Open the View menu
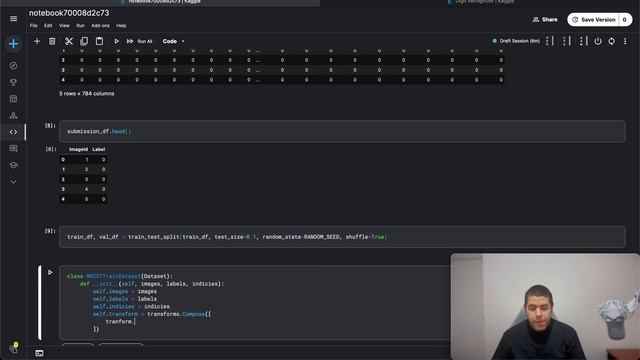The height and width of the screenshot is (360, 640). pyautogui.click(x=64, y=26)
